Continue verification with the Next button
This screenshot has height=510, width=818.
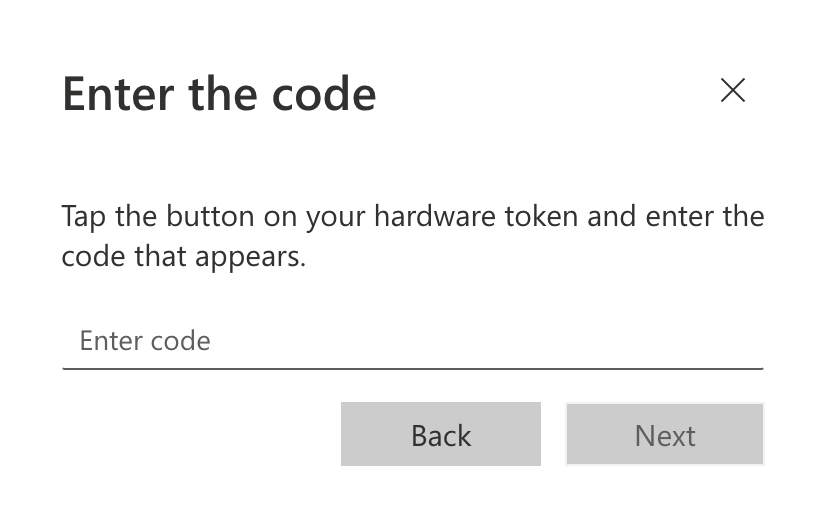pyautogui.click(x=665, y=434)
